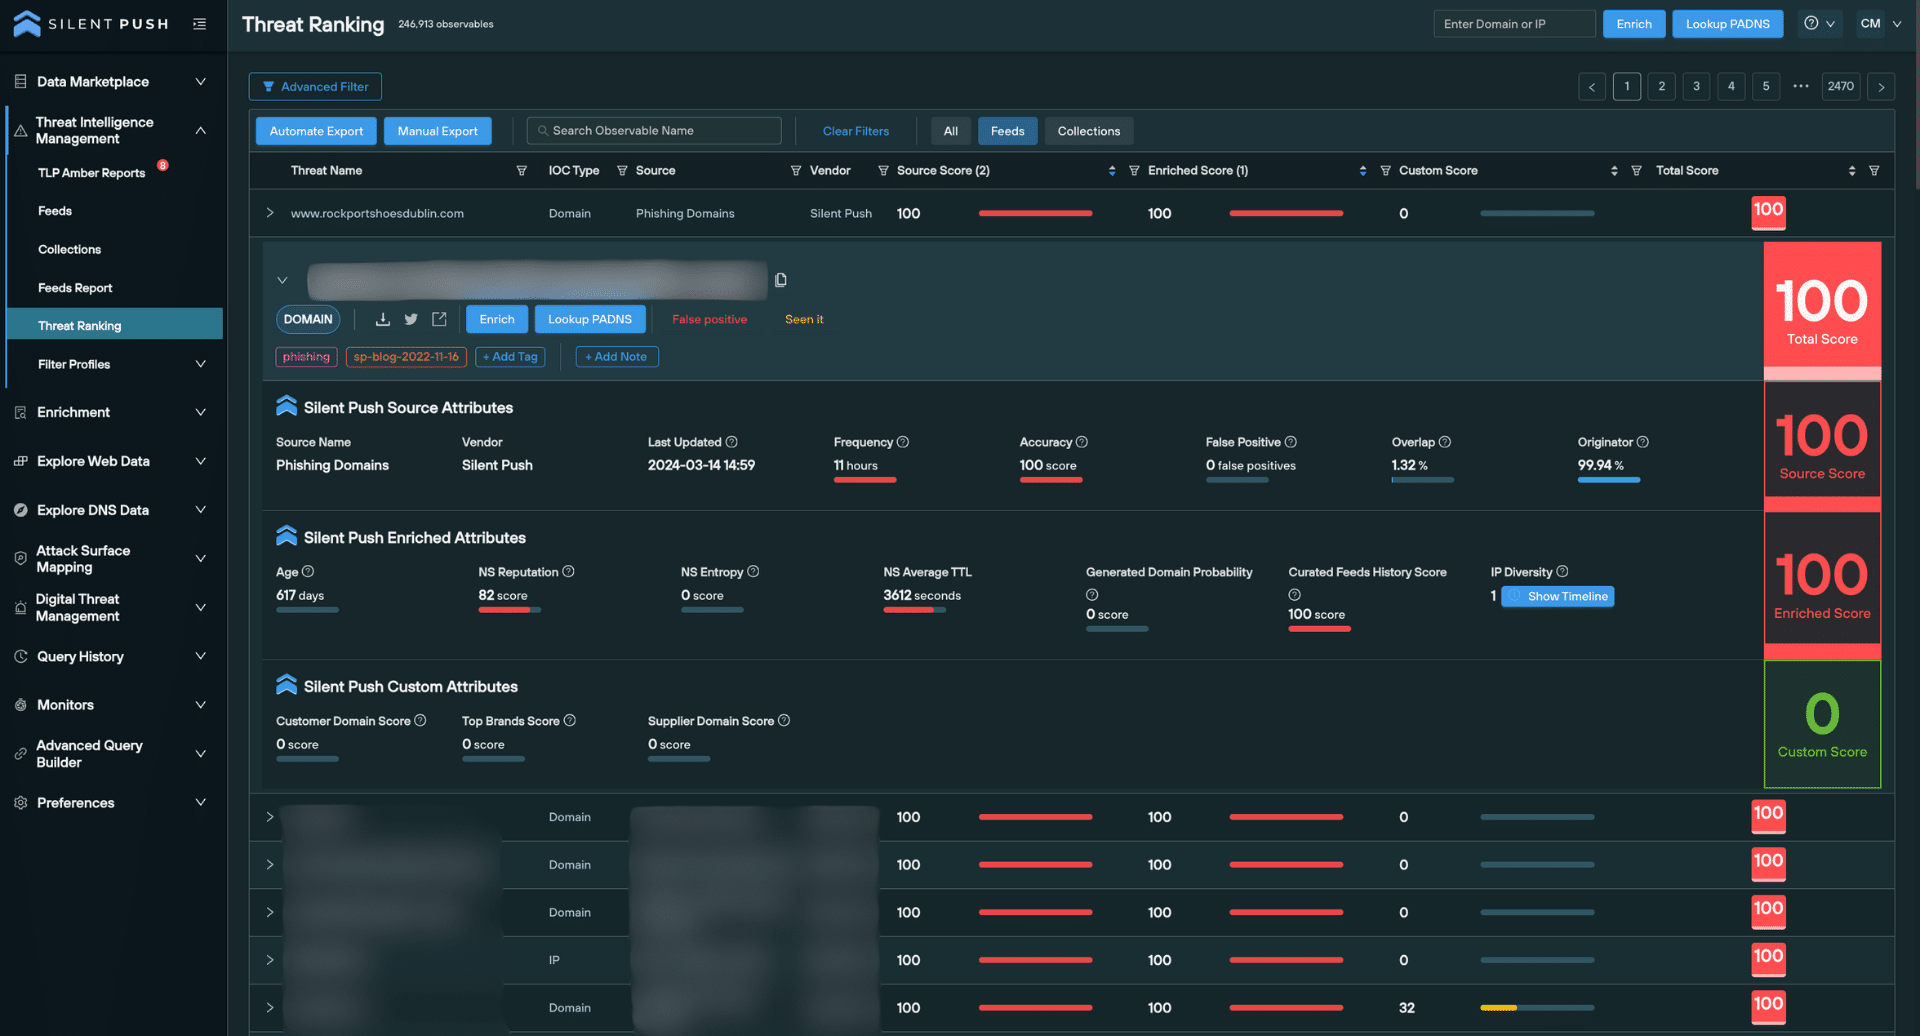This screenshot has height=1036, width=1920.
Task: Open help question mark icon in header
Action: (x=1811, y=23)
